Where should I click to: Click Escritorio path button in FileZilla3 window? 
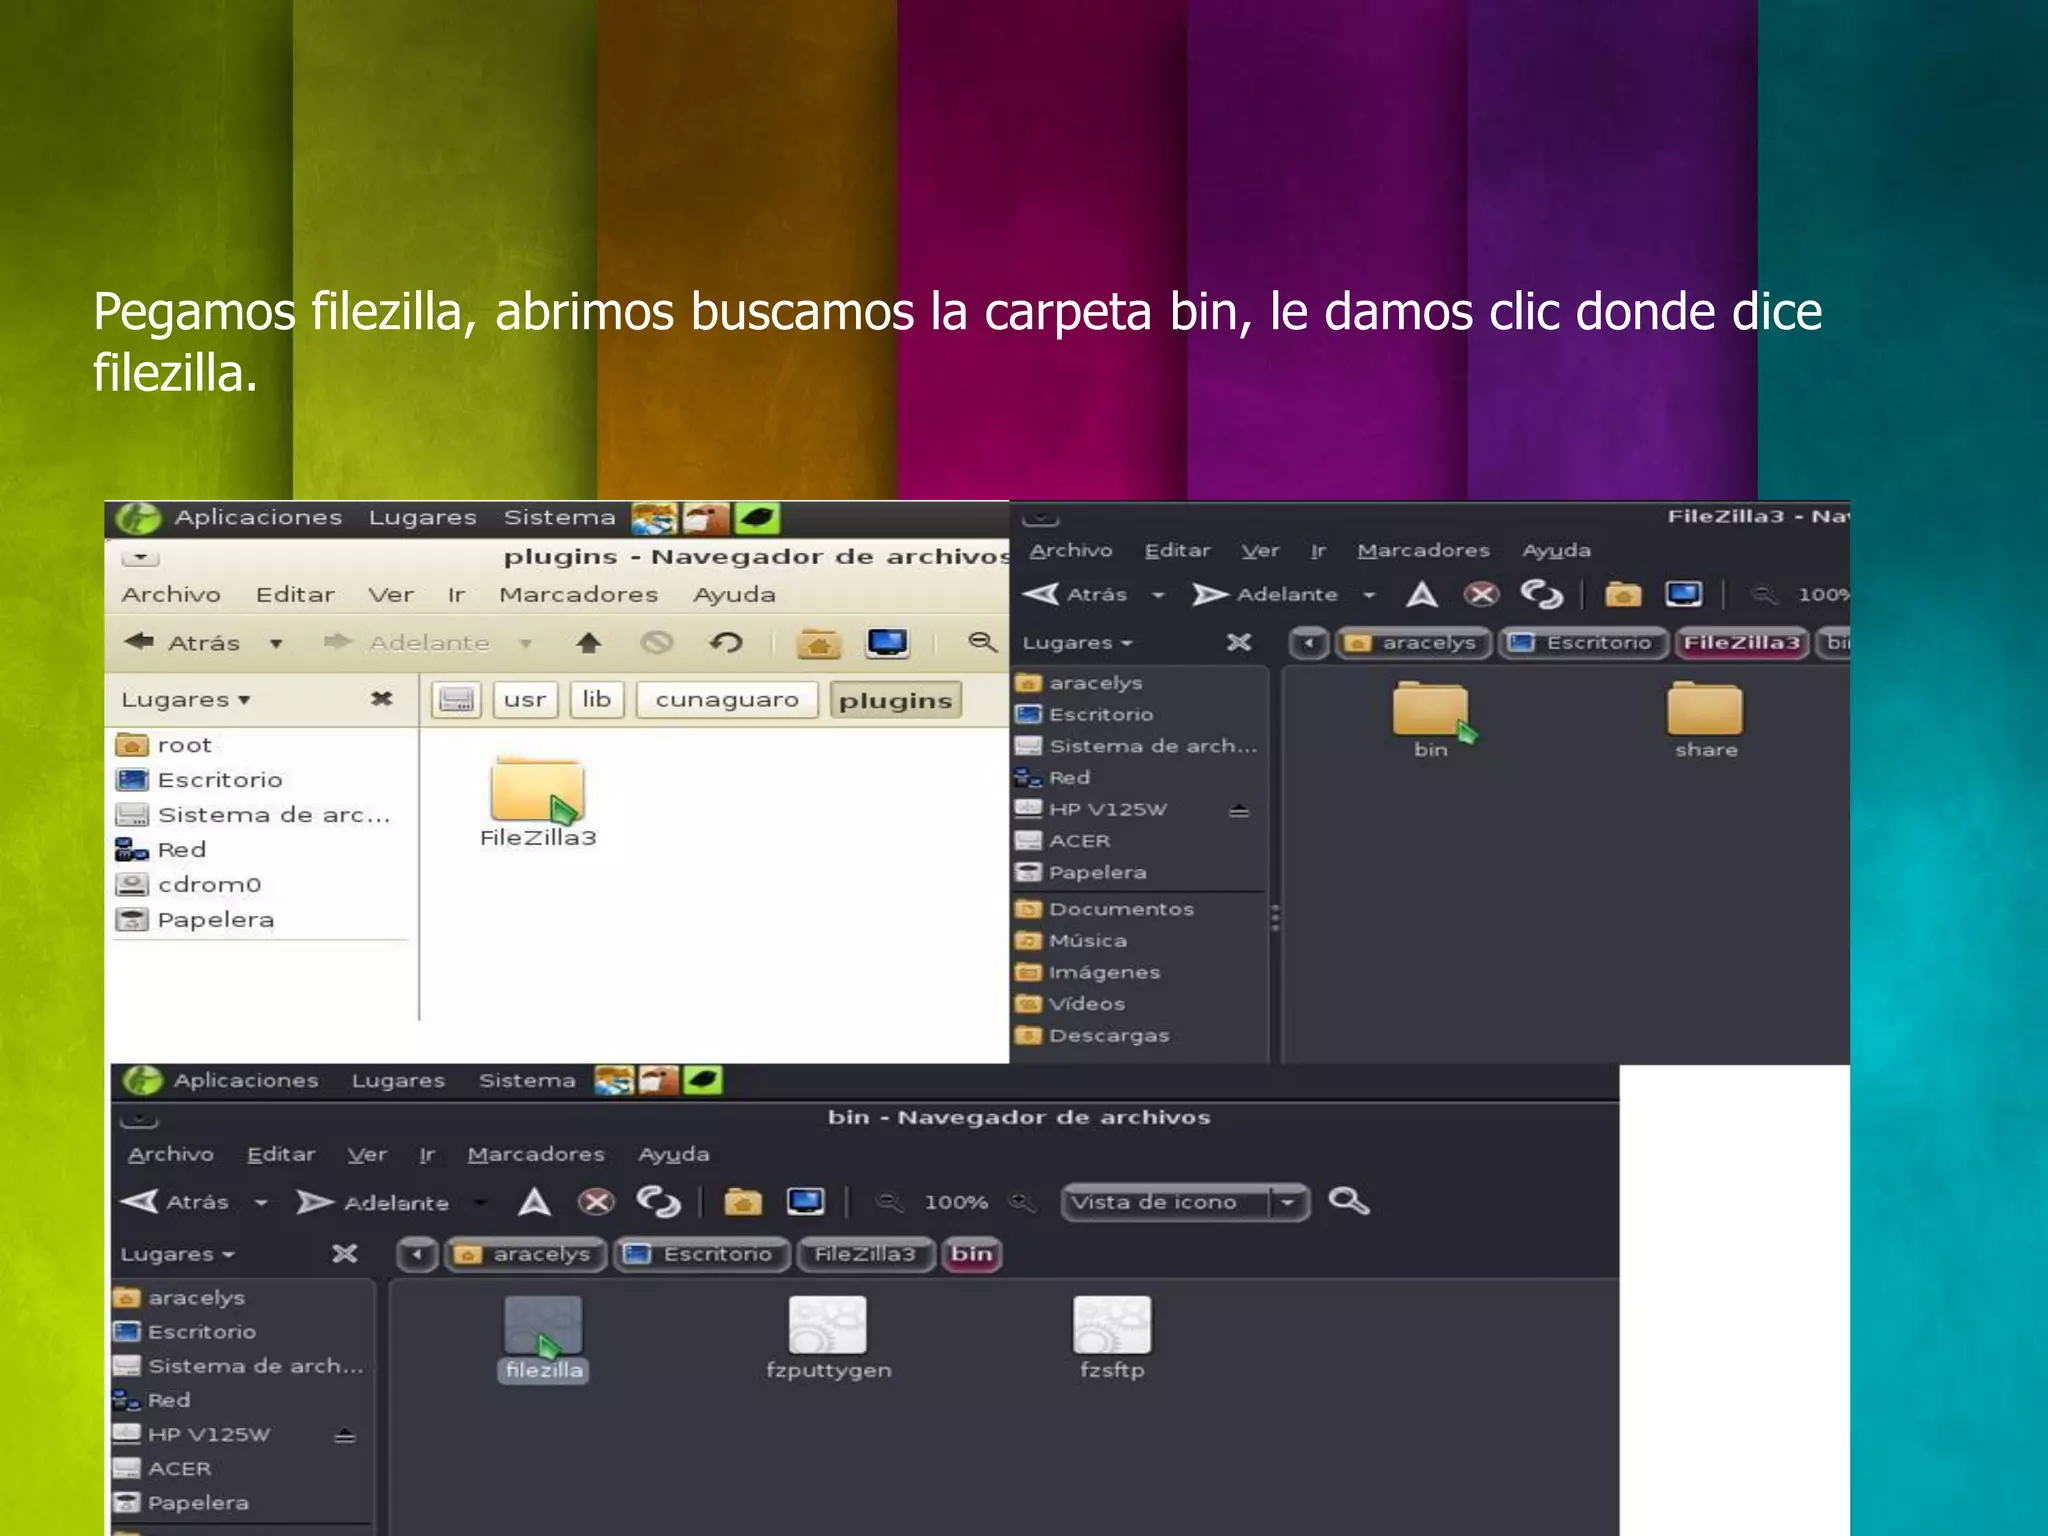click(x=1582, y=643)
